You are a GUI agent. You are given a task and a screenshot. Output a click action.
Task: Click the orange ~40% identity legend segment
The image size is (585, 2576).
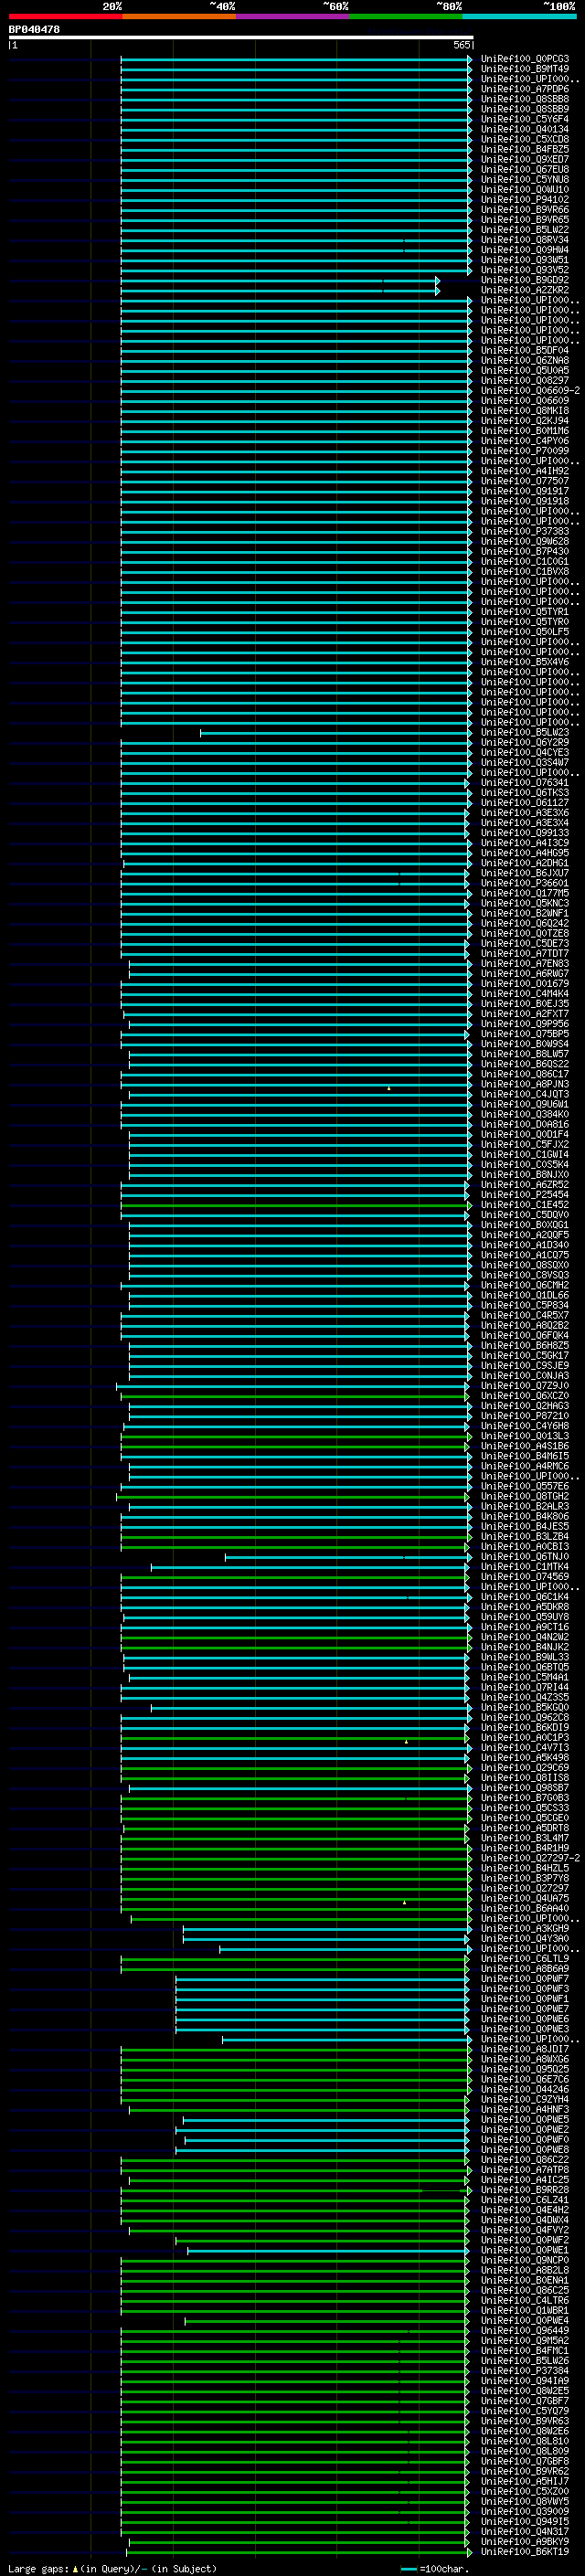click(x=179, y=16)
